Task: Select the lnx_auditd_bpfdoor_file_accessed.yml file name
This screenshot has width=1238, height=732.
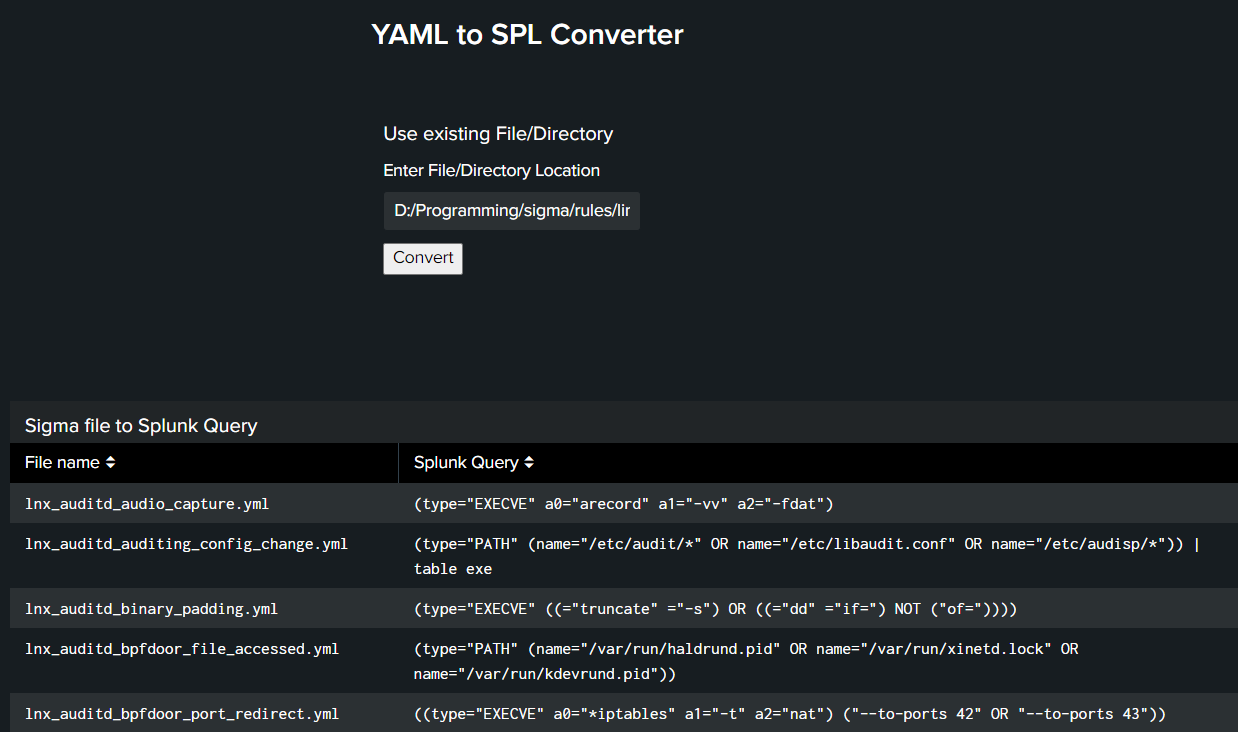Action: 182,649
